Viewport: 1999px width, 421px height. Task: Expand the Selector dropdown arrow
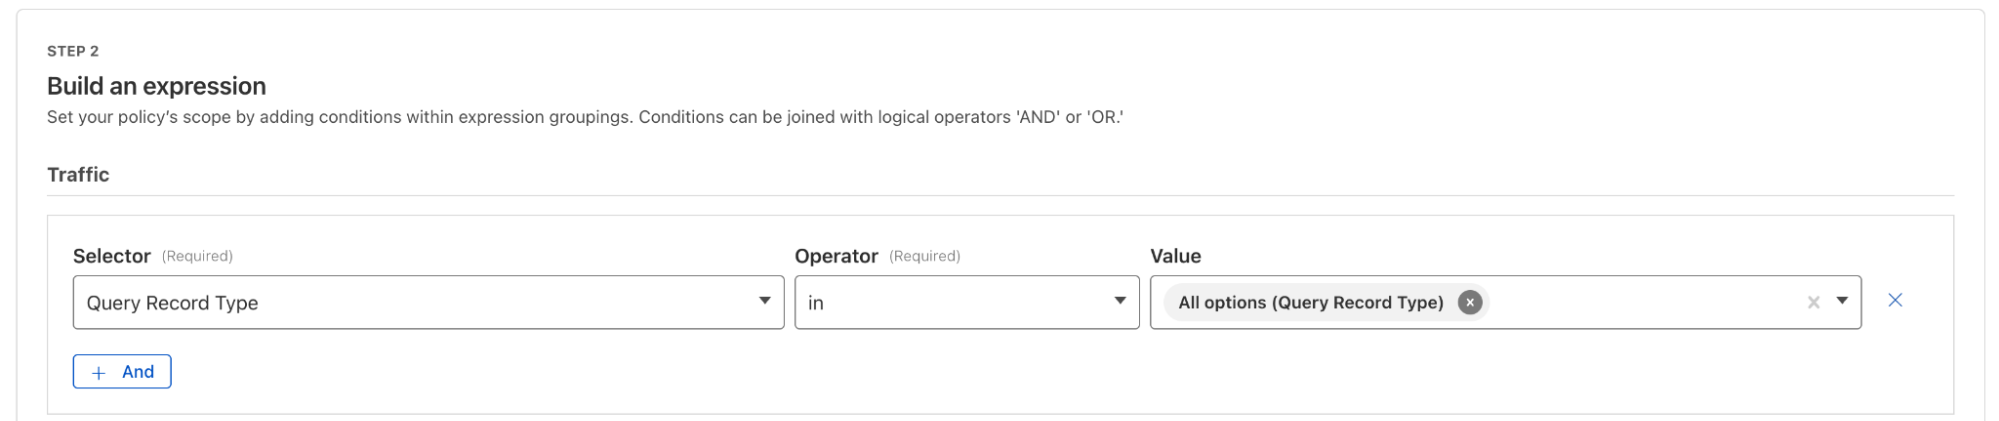[x=764, y=301]
